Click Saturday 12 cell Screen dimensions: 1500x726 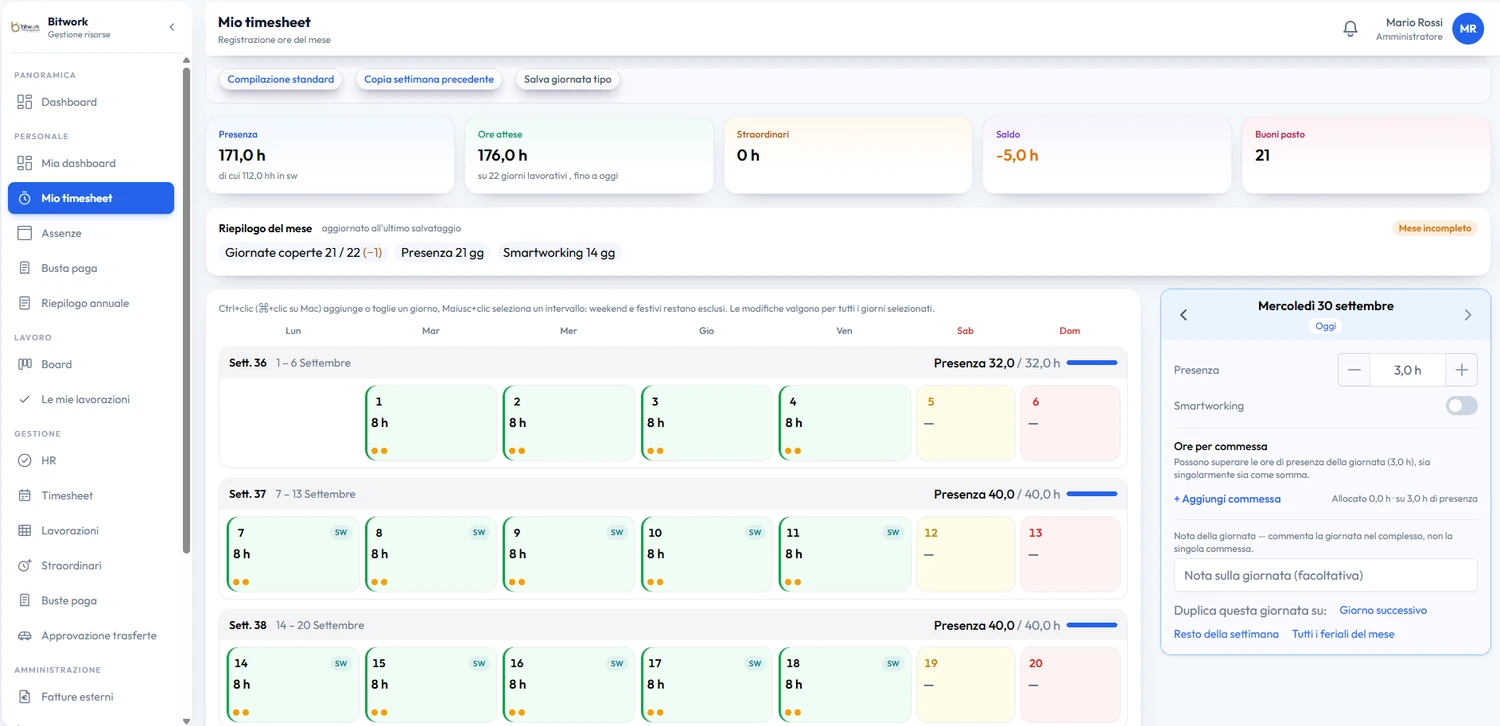coord(966,554)
